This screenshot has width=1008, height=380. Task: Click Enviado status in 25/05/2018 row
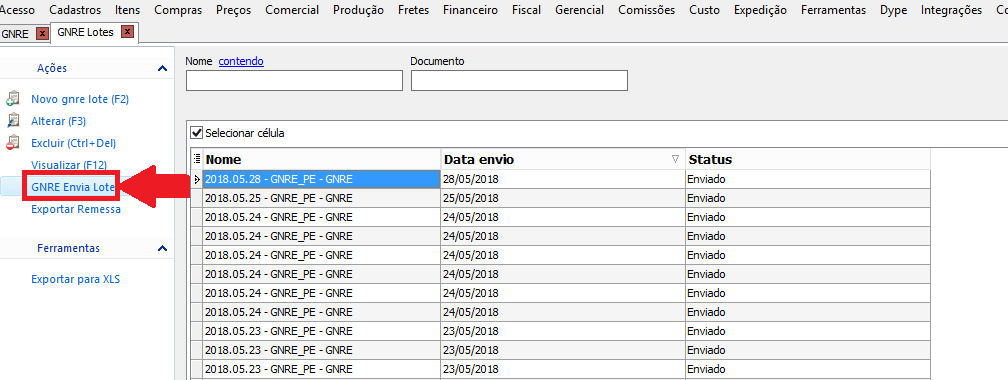pyautogui.click(x=807, y=198)
